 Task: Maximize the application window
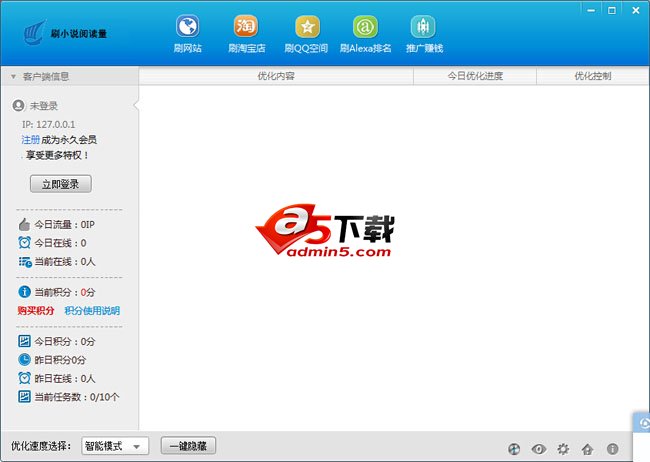(612, 10)
